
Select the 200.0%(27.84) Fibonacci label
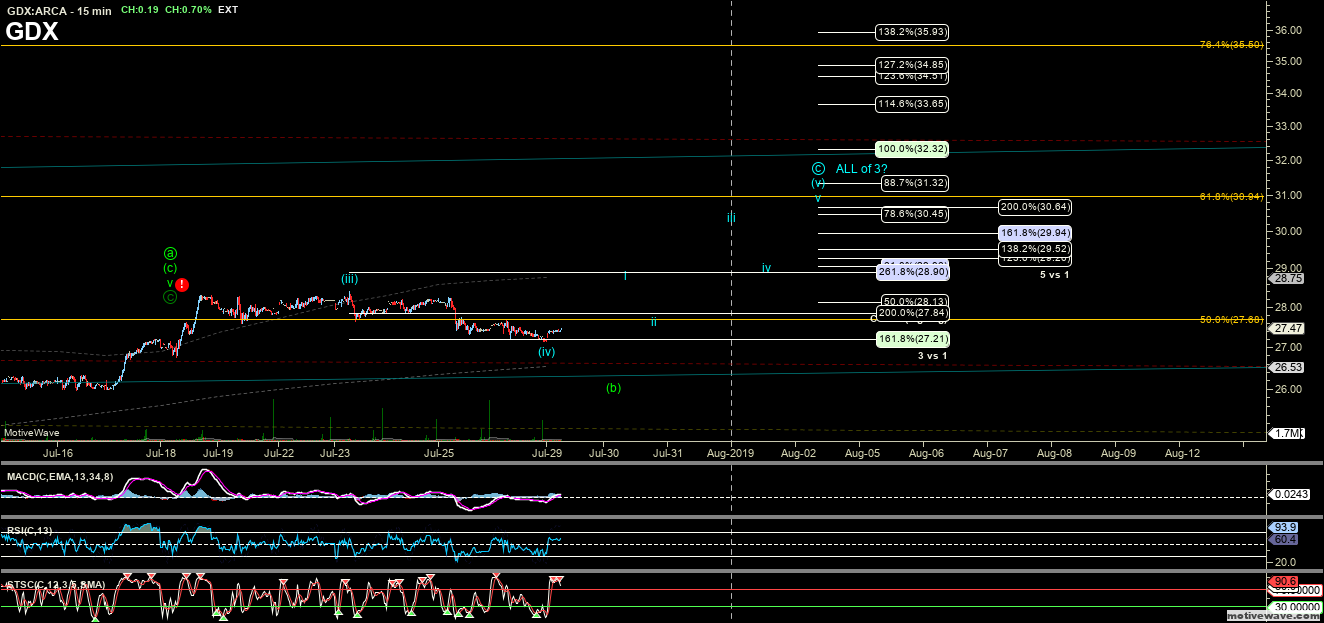coord(912,313)
